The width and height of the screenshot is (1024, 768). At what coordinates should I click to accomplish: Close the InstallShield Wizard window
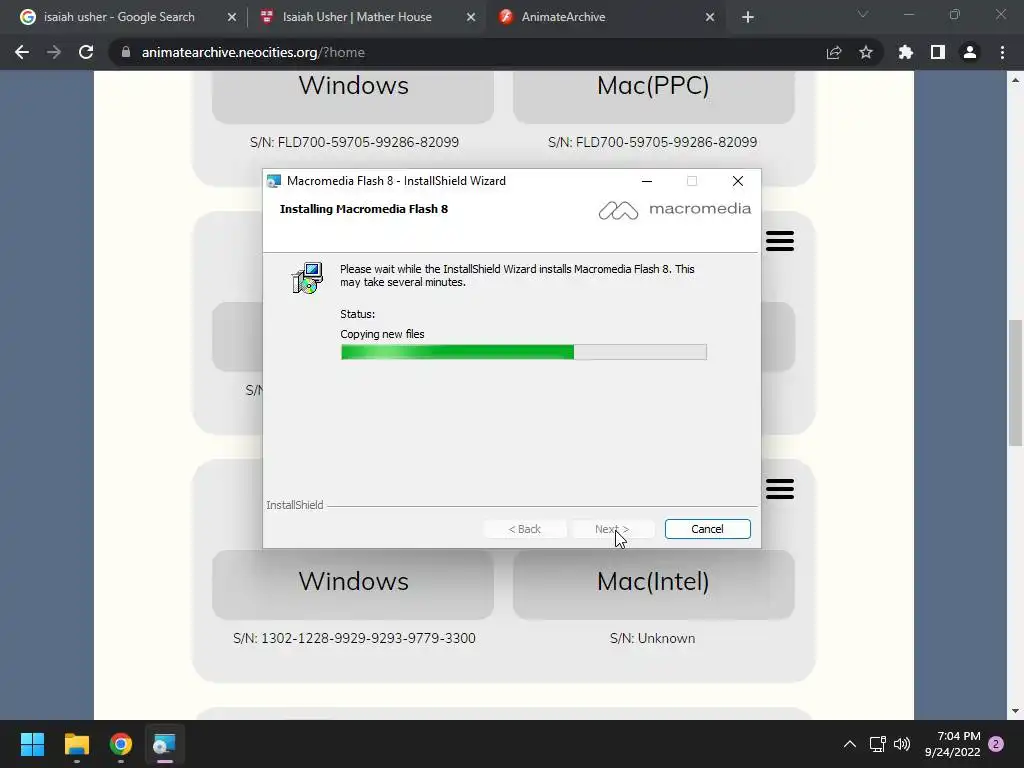737,181
